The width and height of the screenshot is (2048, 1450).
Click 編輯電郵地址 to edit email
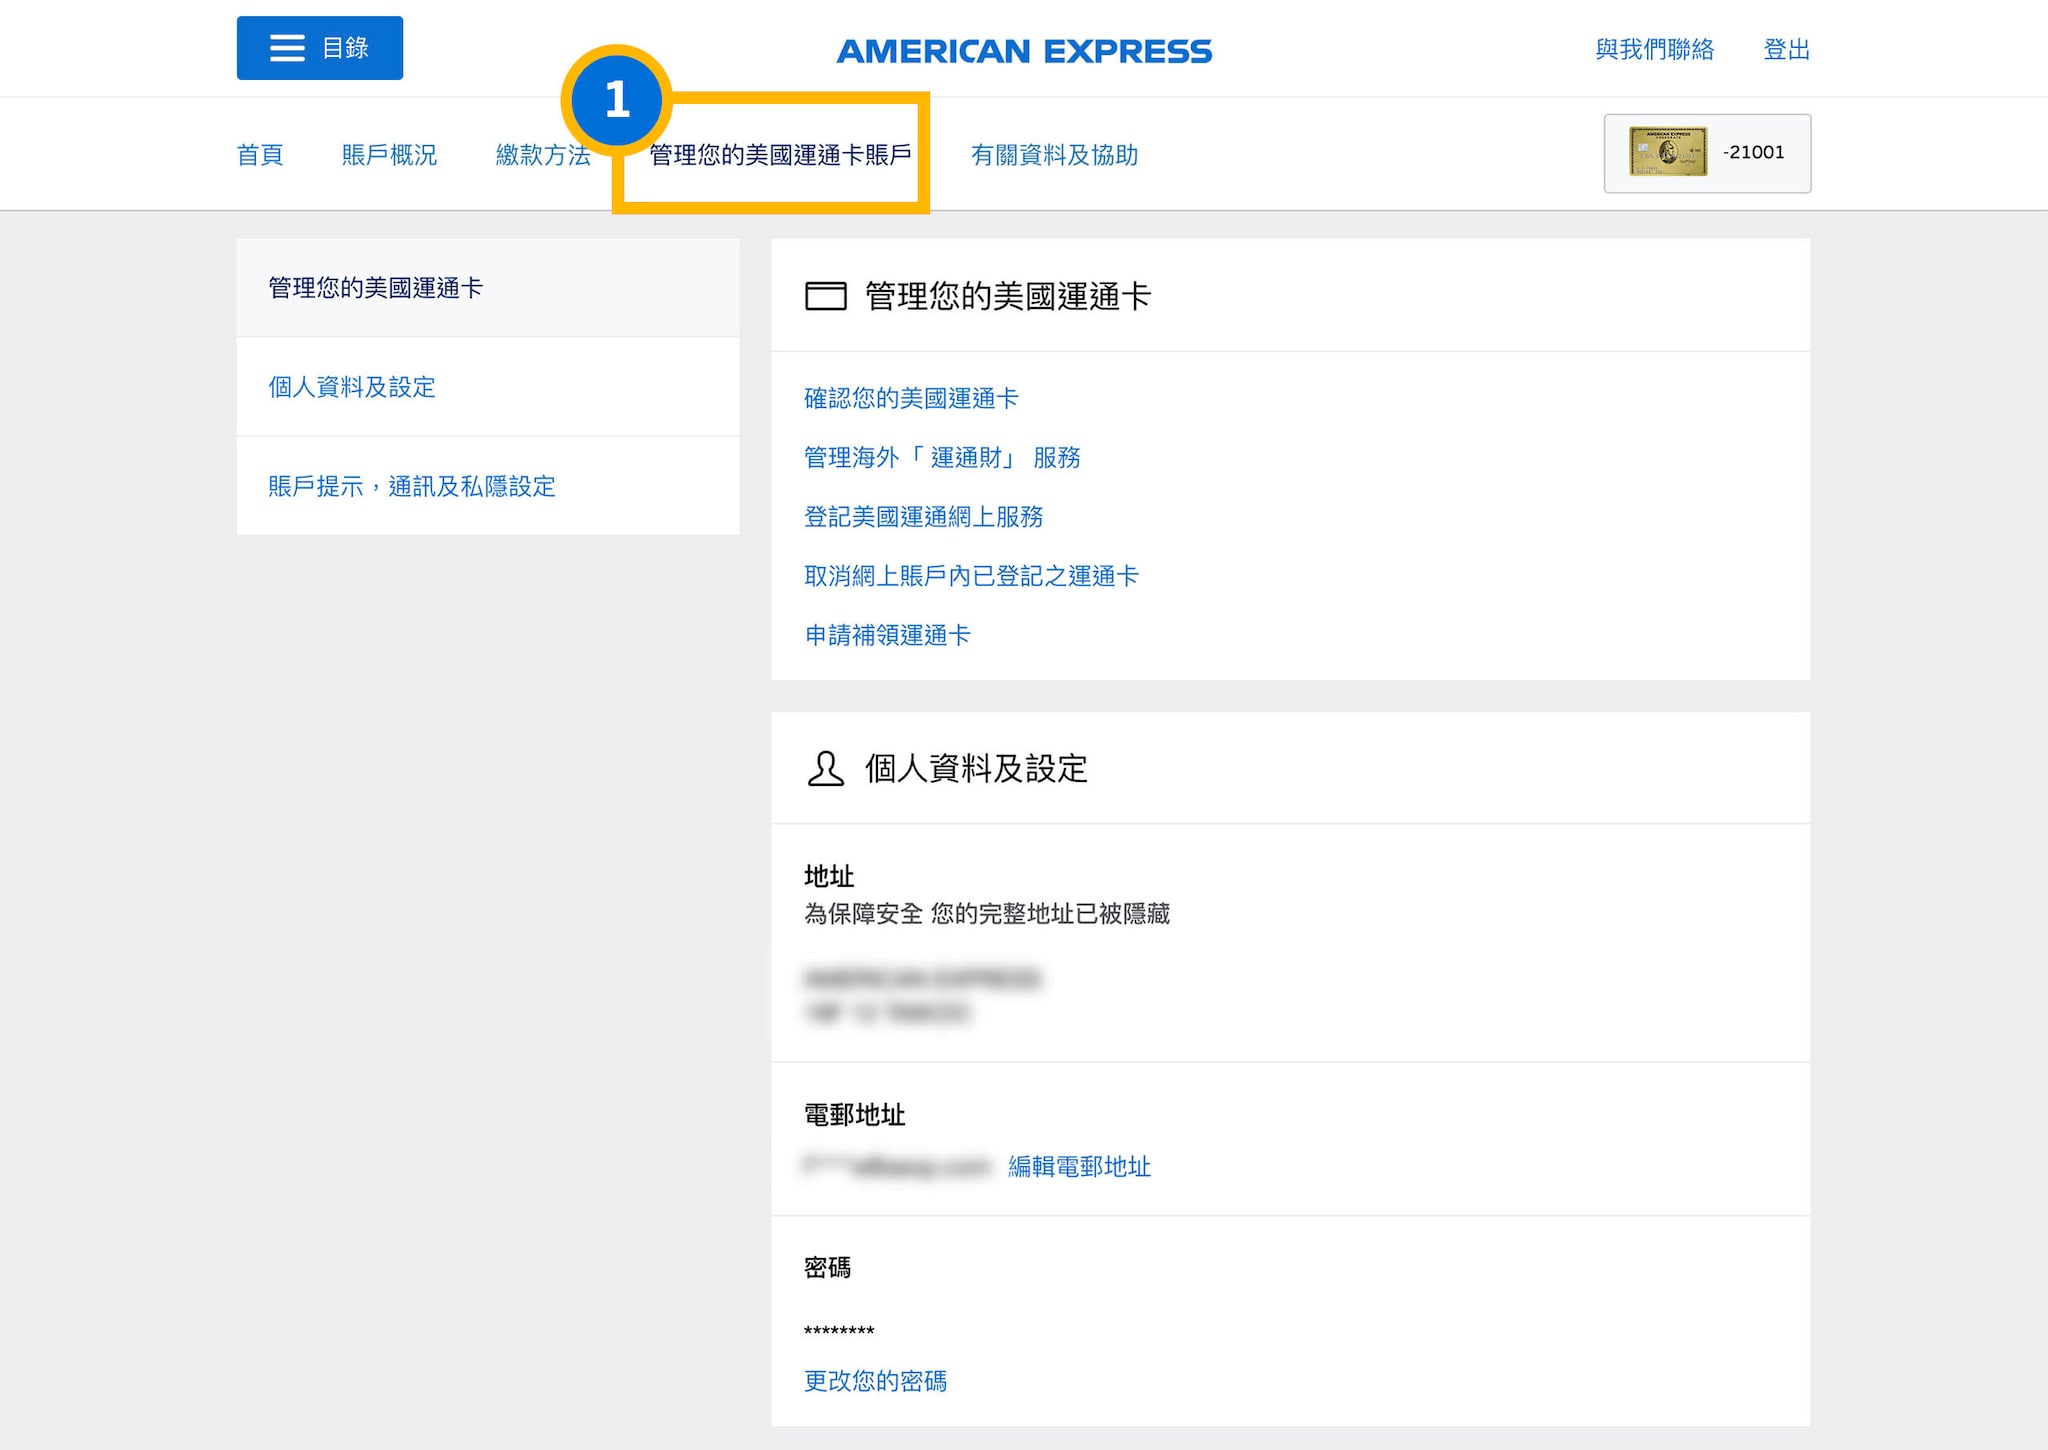coord(1079,1167)
